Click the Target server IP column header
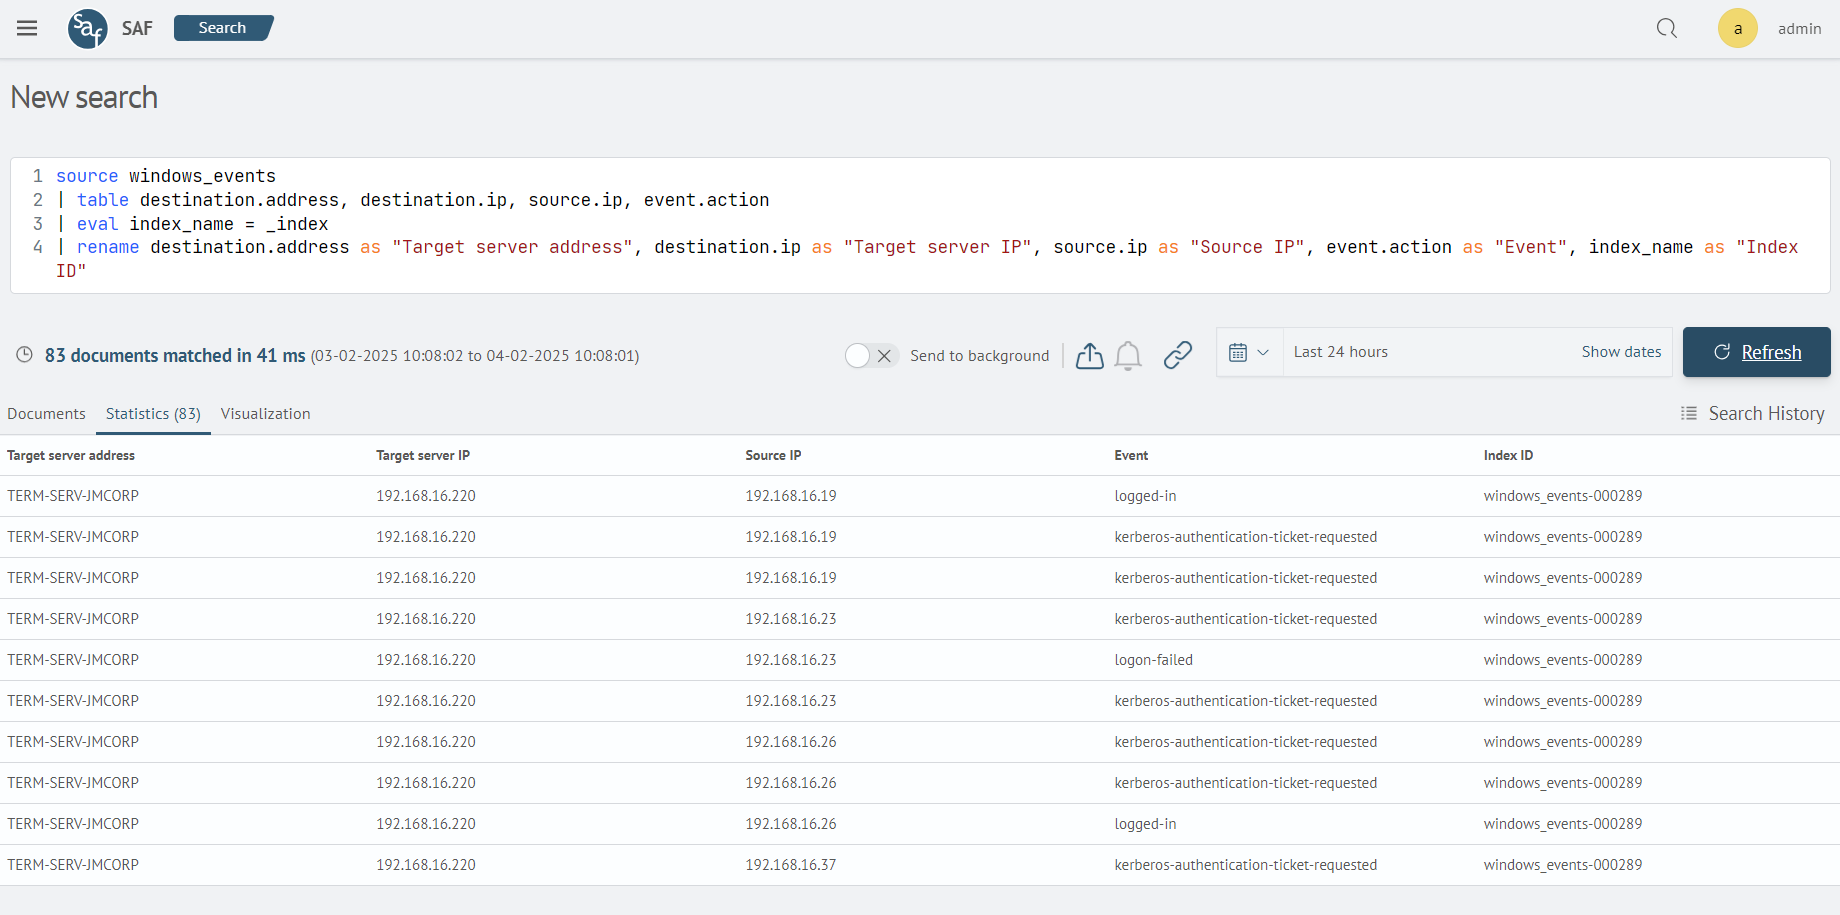1840x915 pixels. click(423, 455)
